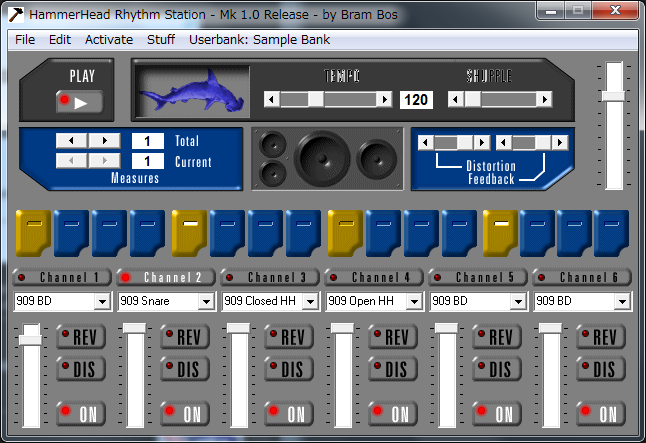
Task: Open the 909 Closed HH dropdown
Action: coord(309,301)
